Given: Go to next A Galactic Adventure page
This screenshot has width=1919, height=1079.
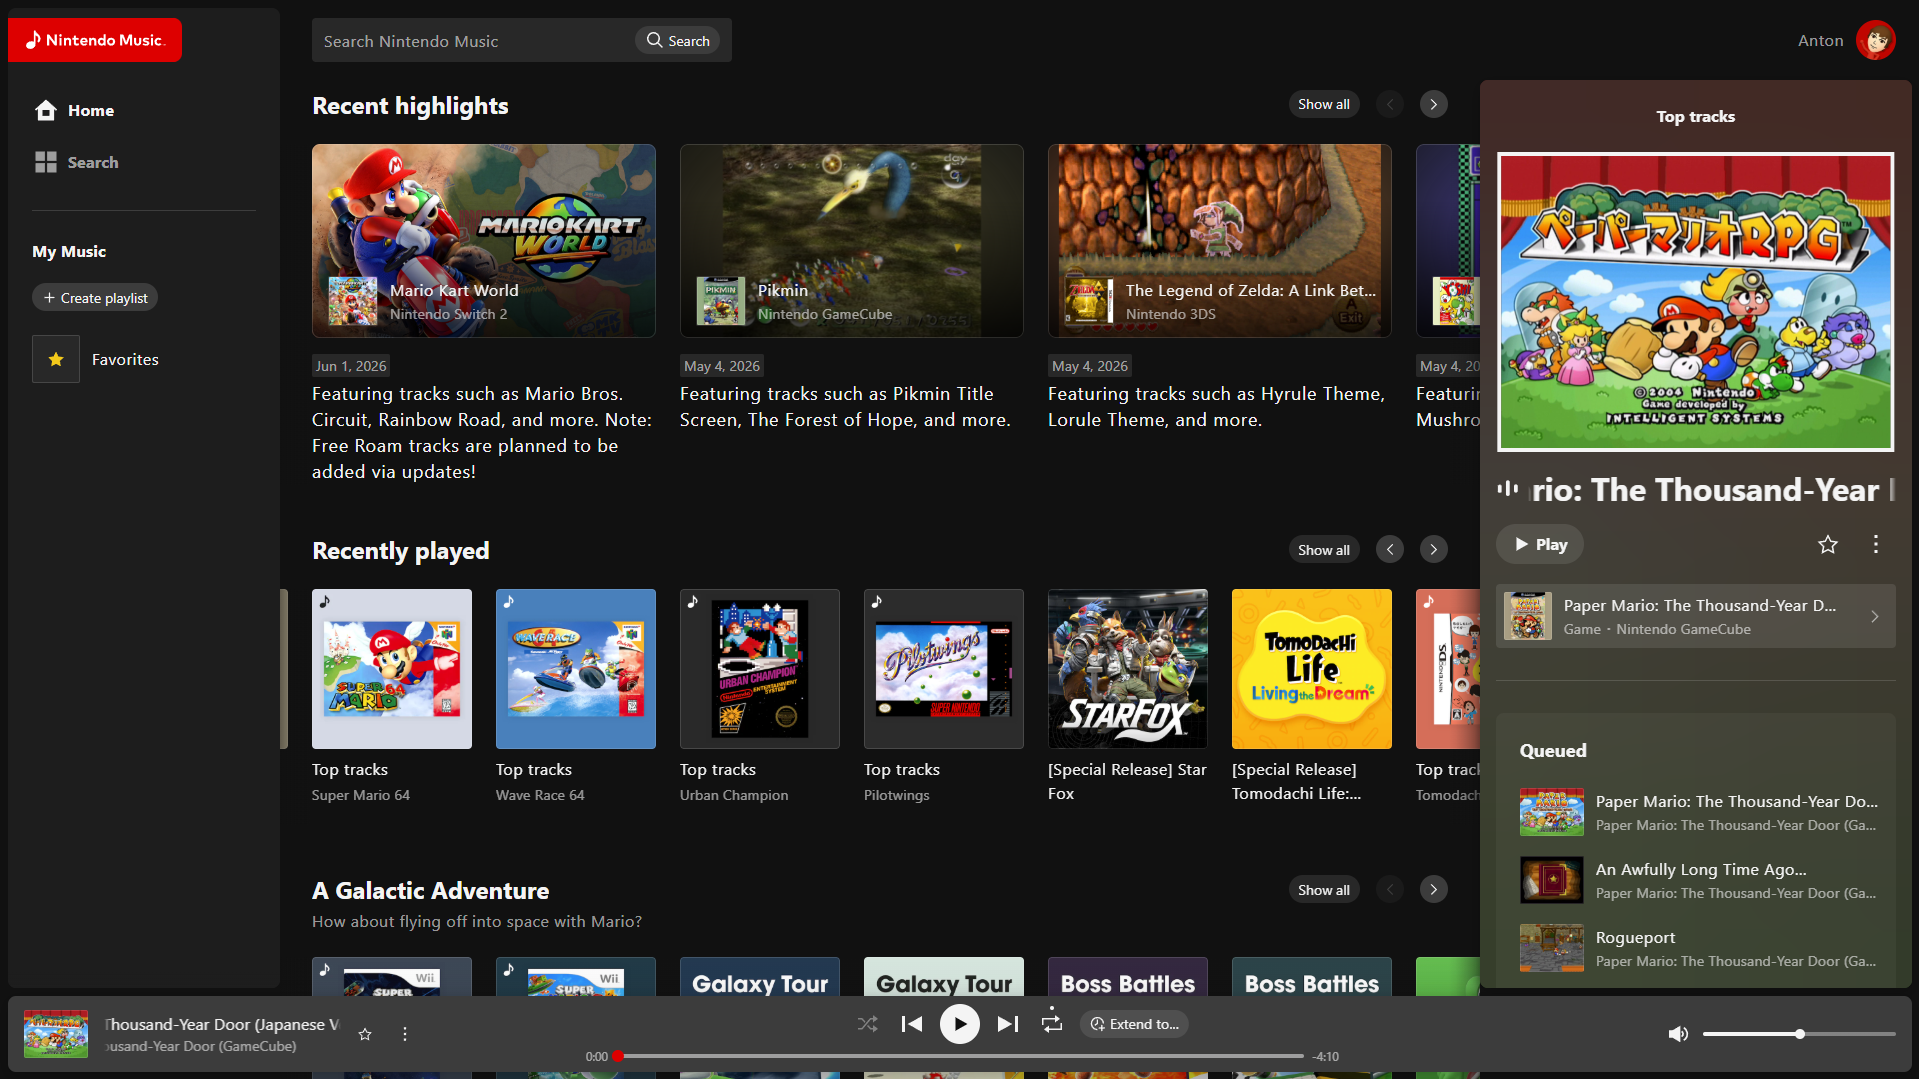Looking at the screenshot, I should (x=1433, y=890).
